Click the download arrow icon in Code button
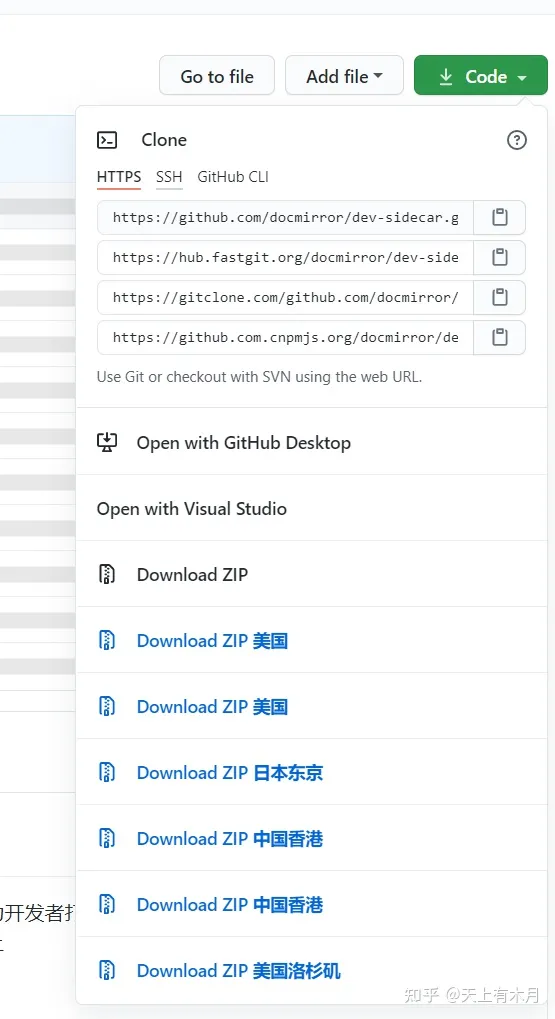Image resolution: width=555 pixels, height=1019 pixels. 446,77
